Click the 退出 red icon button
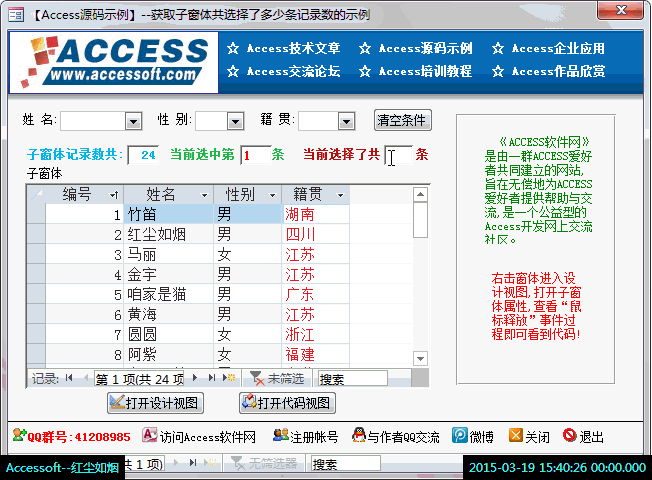This screenshot has height=480, width=652. [x=583, y=437]
